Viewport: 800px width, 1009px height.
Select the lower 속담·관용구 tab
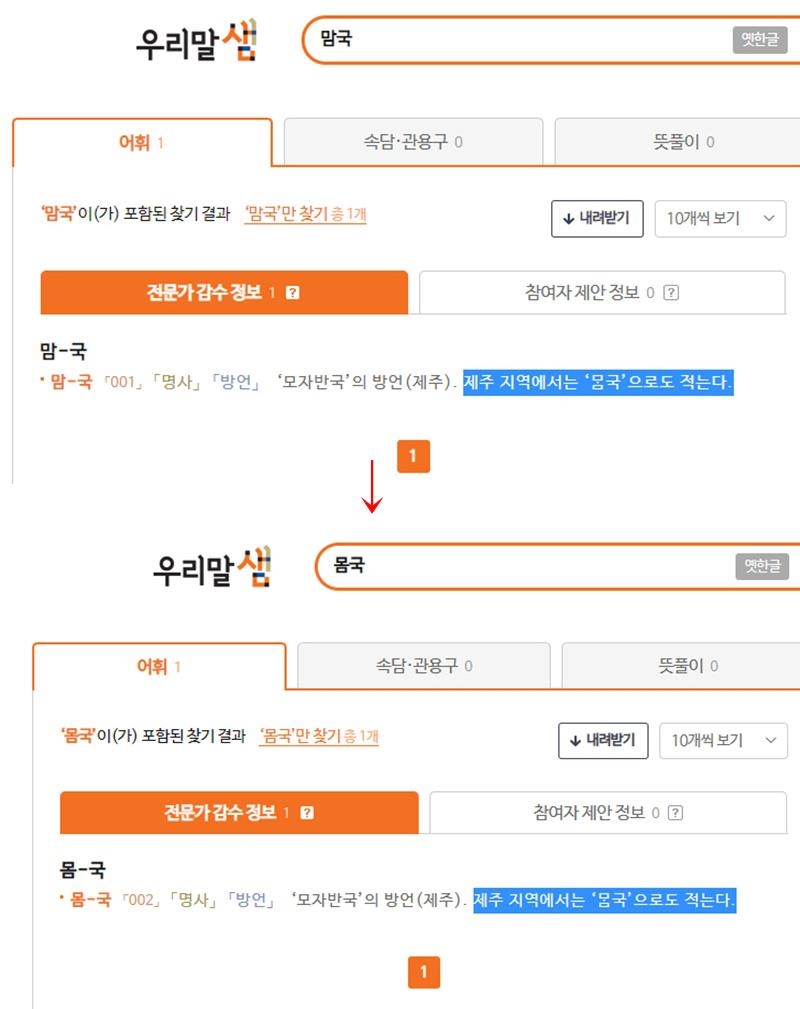(424, 666)
